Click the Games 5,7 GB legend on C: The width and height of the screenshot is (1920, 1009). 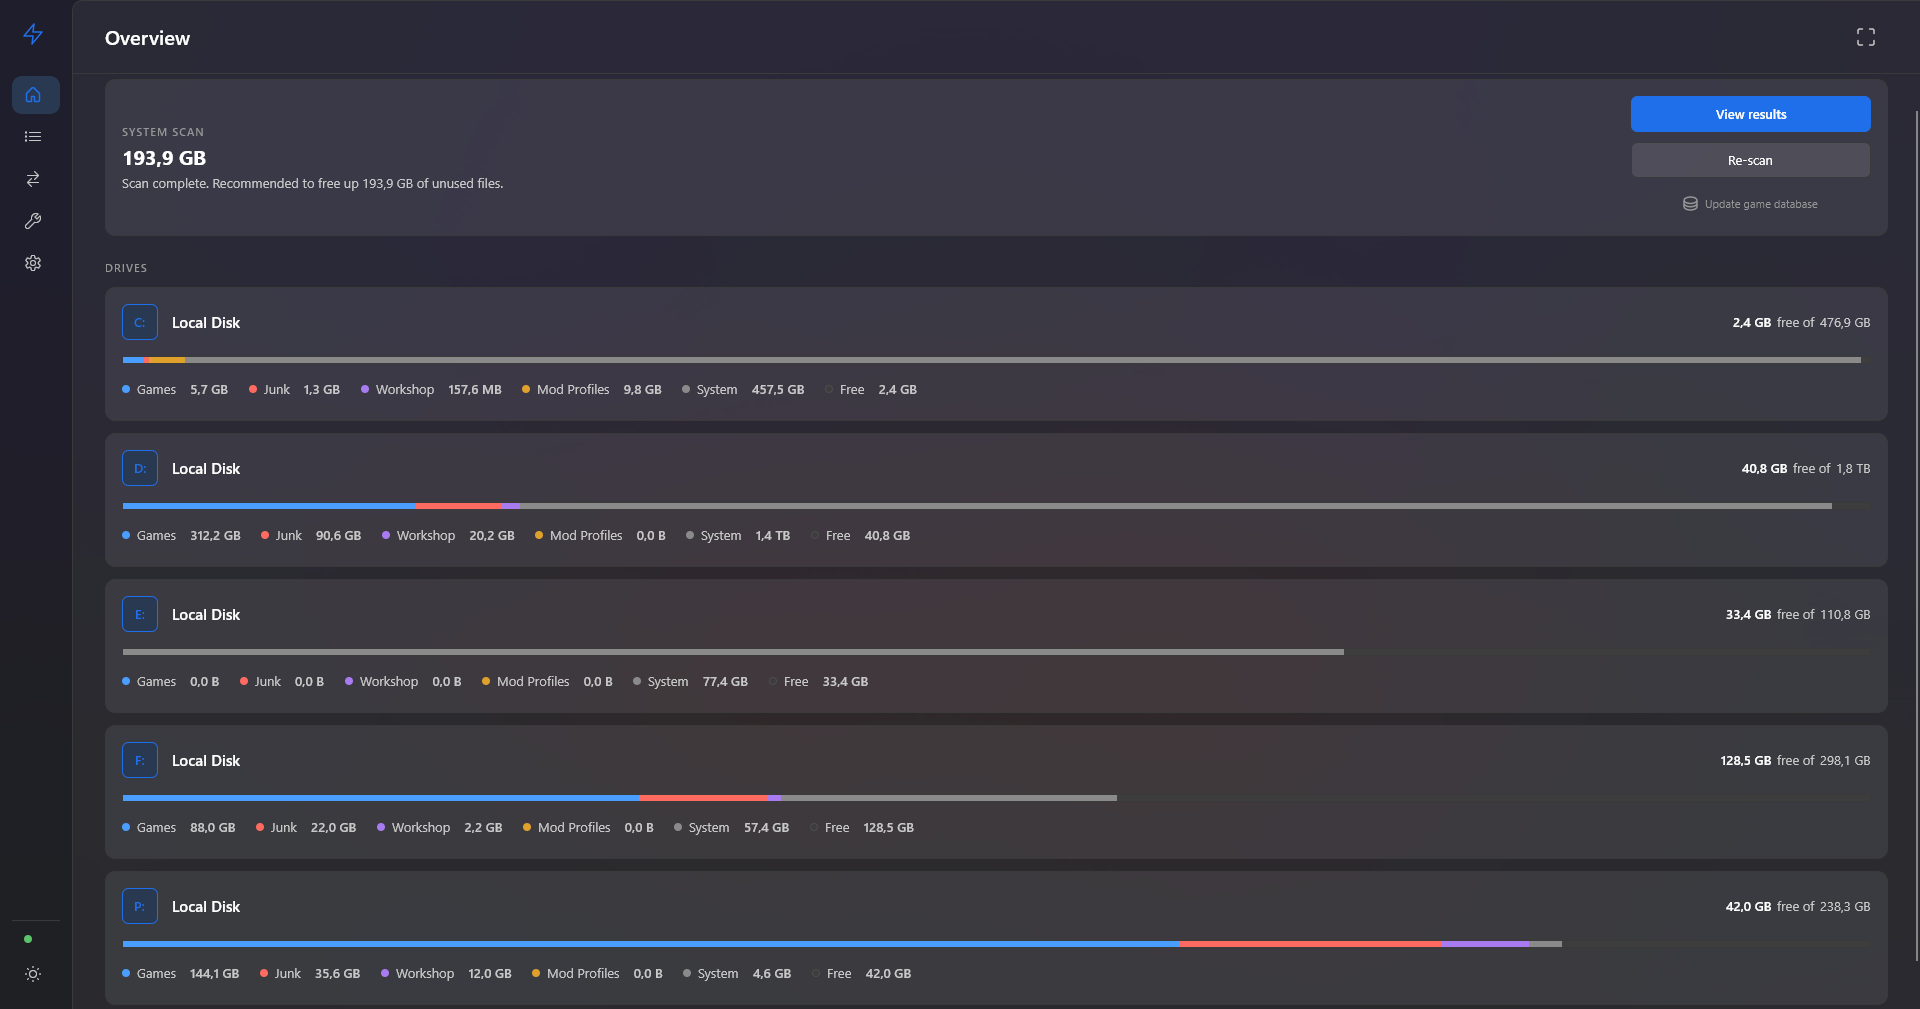(175, 390)
